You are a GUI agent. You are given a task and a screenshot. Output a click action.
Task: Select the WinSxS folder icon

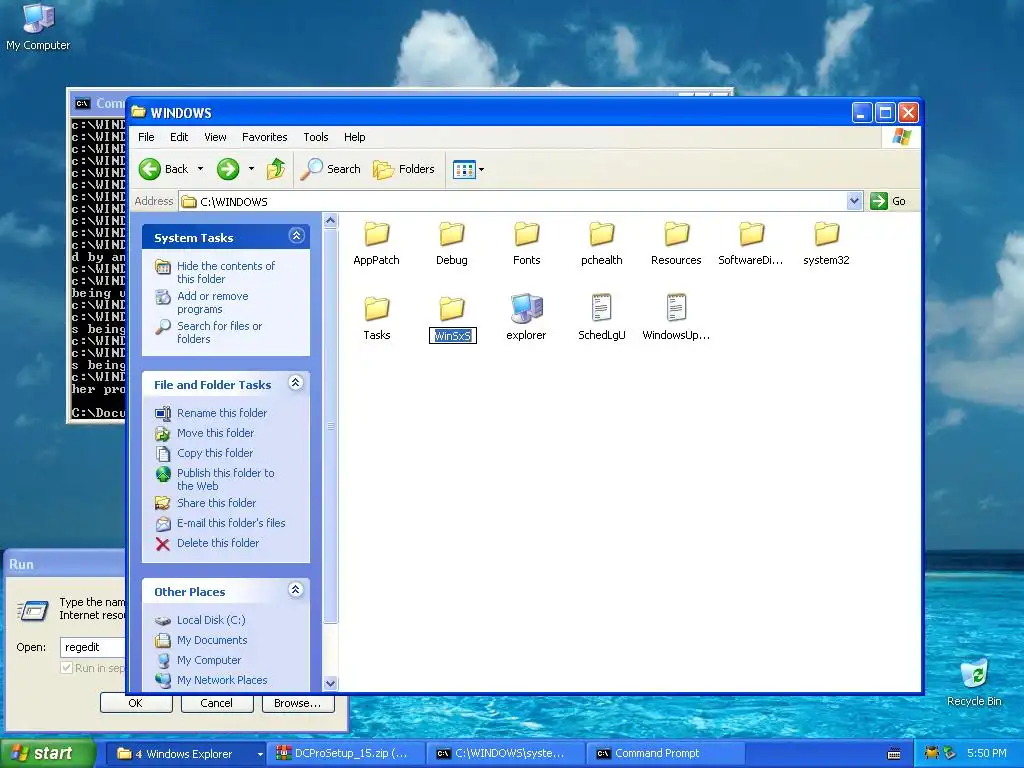tap(451, 308)
